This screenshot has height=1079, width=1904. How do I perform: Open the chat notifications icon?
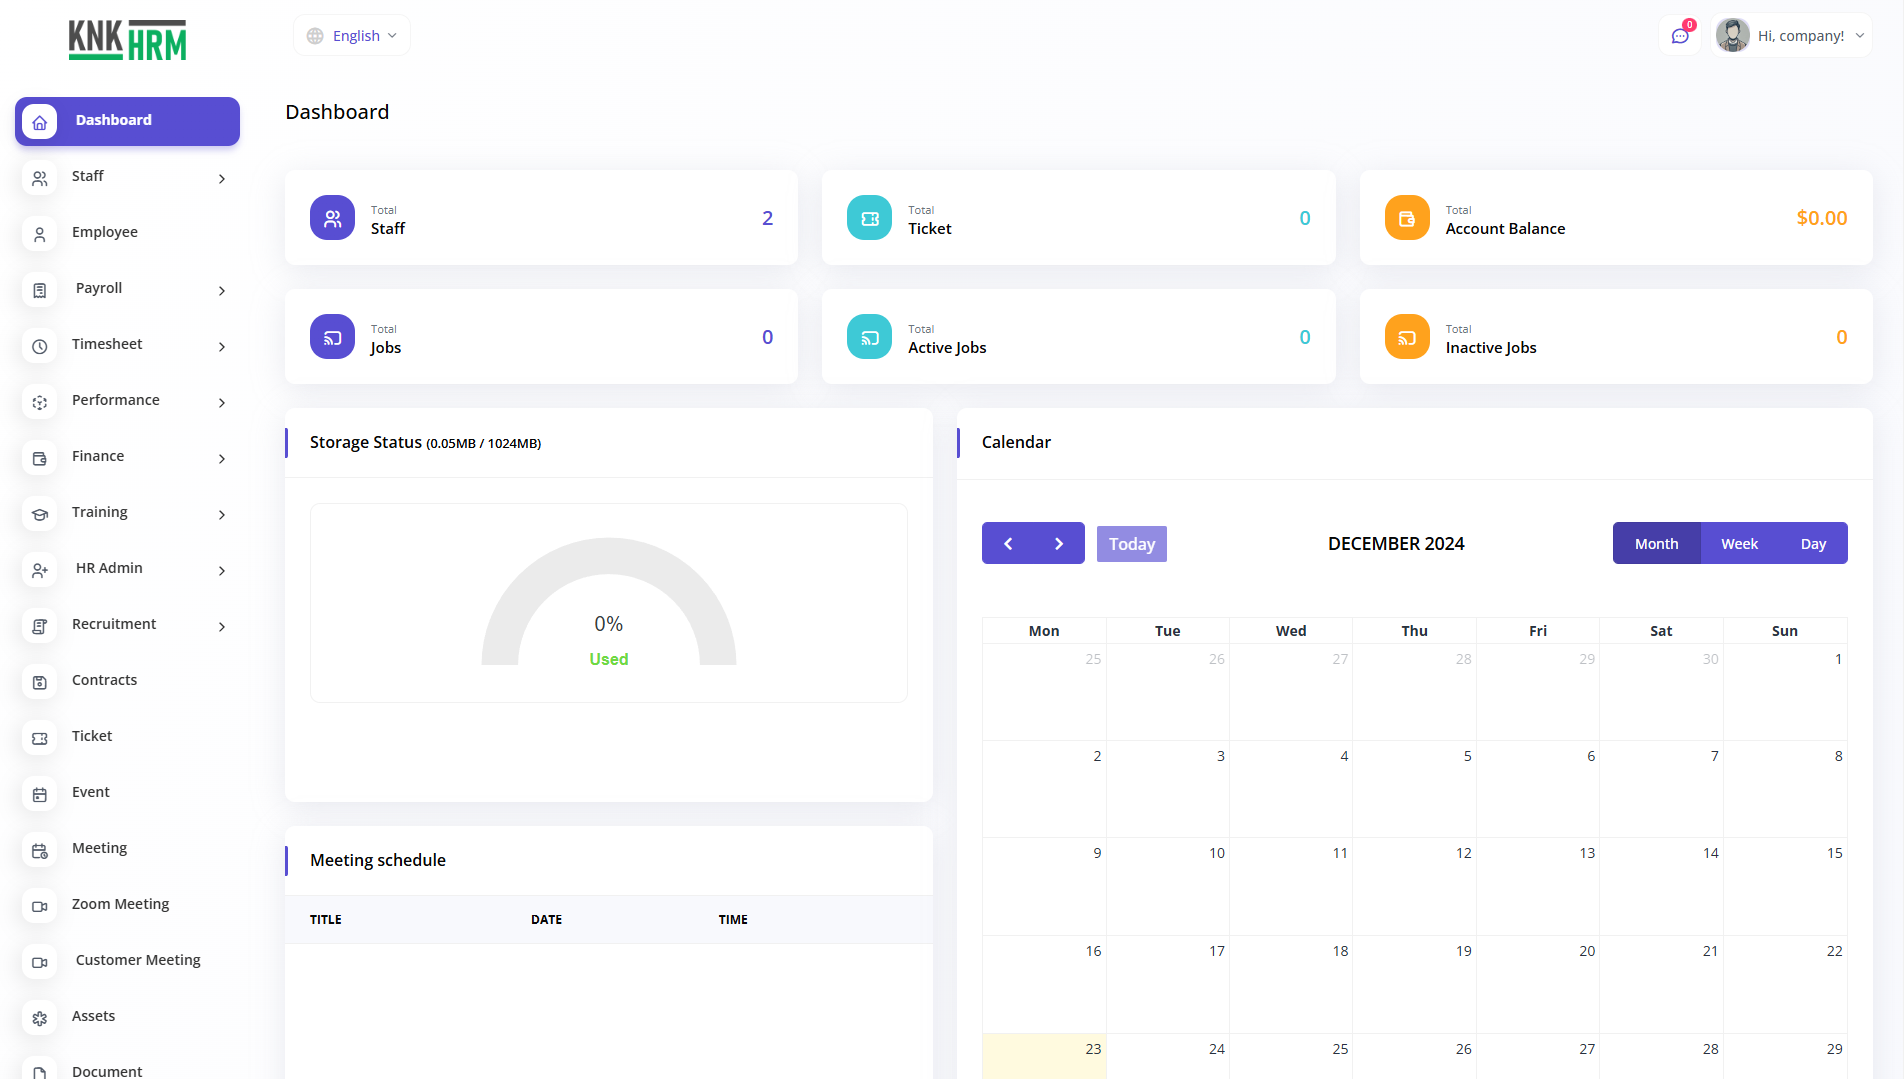(x=1680, y=36)
